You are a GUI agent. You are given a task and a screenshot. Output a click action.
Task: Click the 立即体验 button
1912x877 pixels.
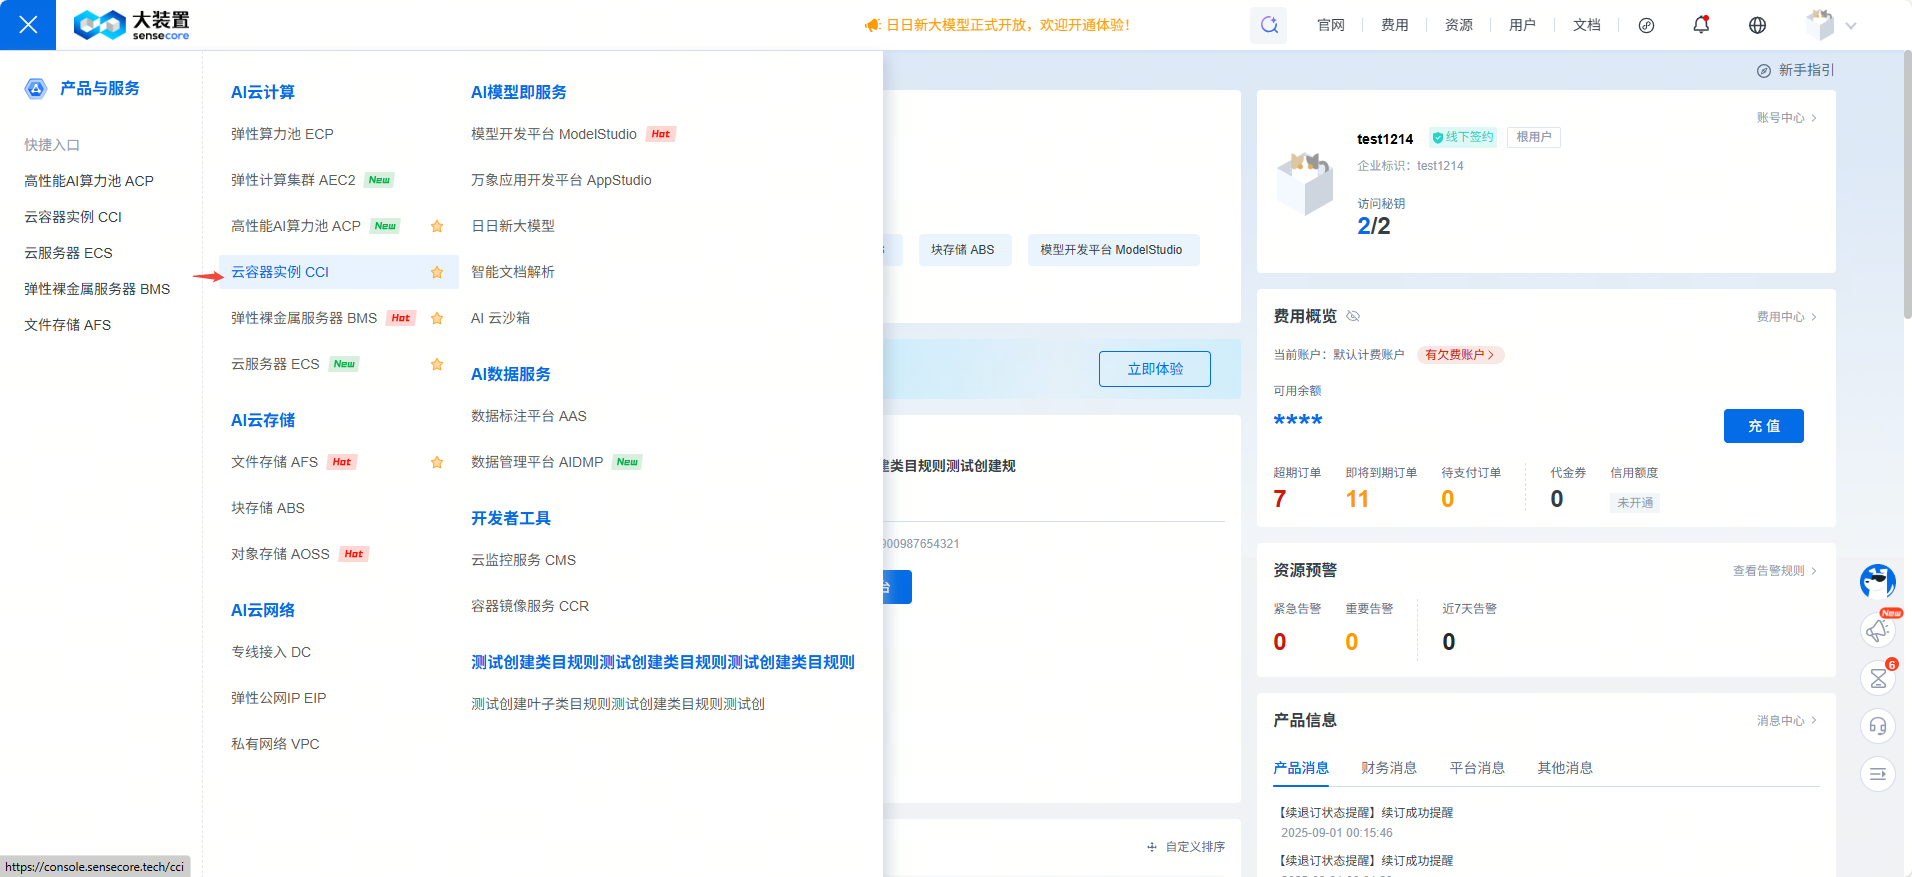point(1155,369)
